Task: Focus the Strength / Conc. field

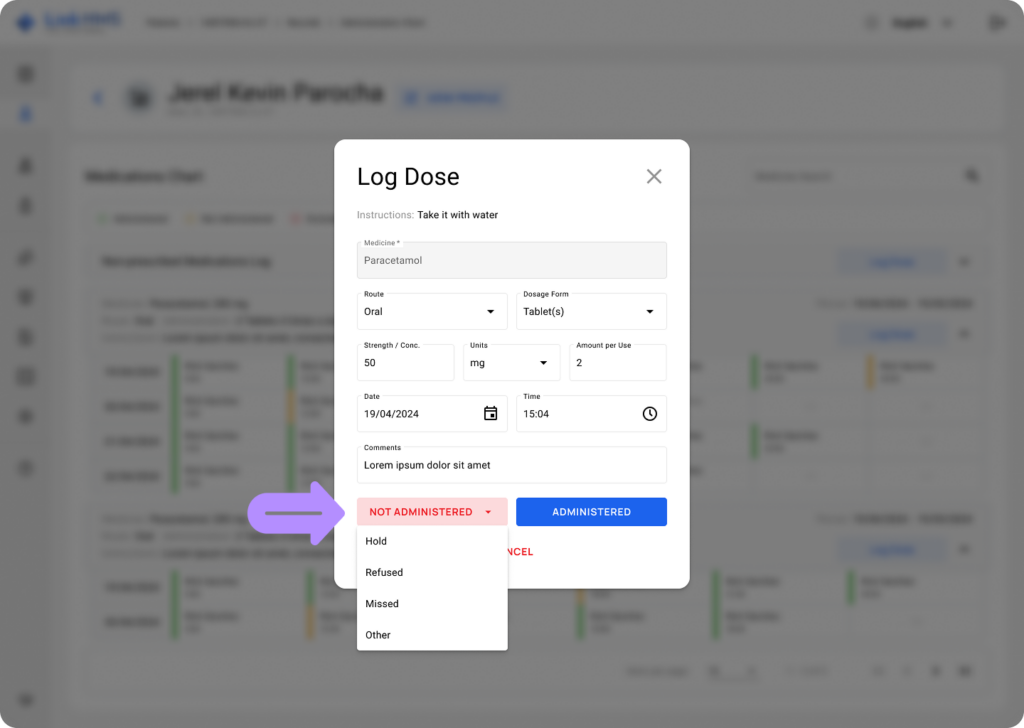Action: tap(405, 363)
